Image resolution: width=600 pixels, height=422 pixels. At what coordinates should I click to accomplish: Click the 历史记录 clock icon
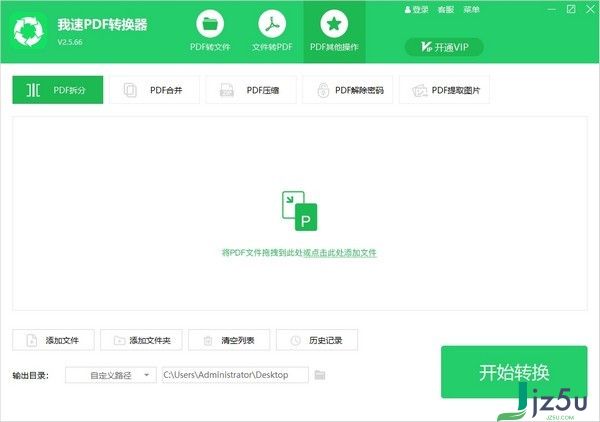coord(295,340)
